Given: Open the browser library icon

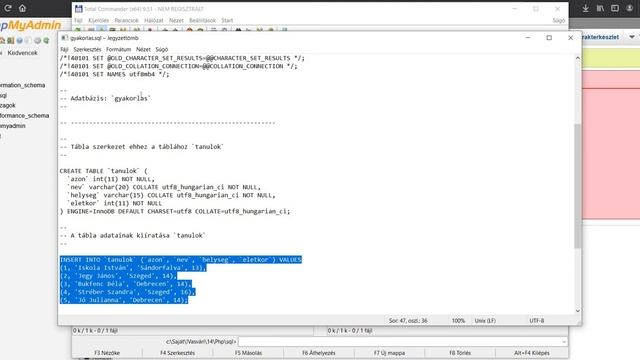Looking at the screenshot, I should tap(600, 8).
